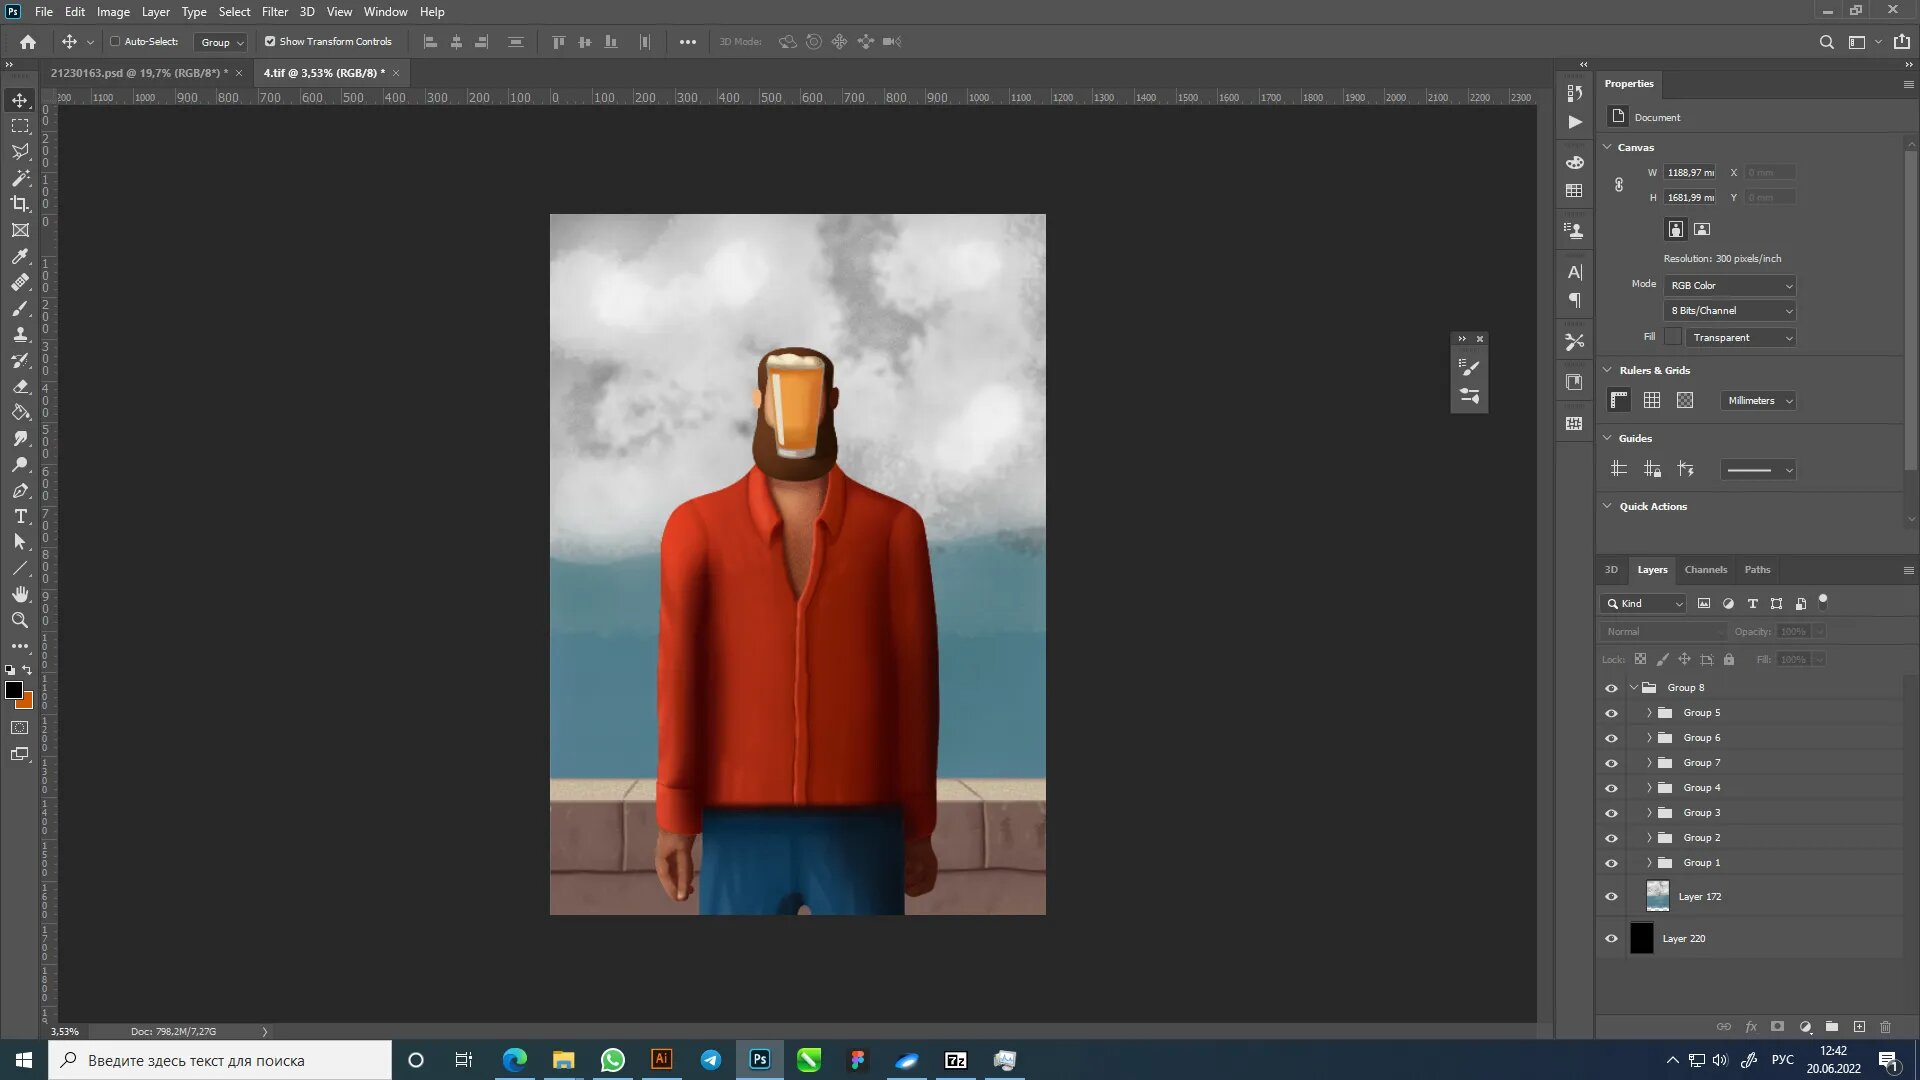Select the Crop tool

20,204
